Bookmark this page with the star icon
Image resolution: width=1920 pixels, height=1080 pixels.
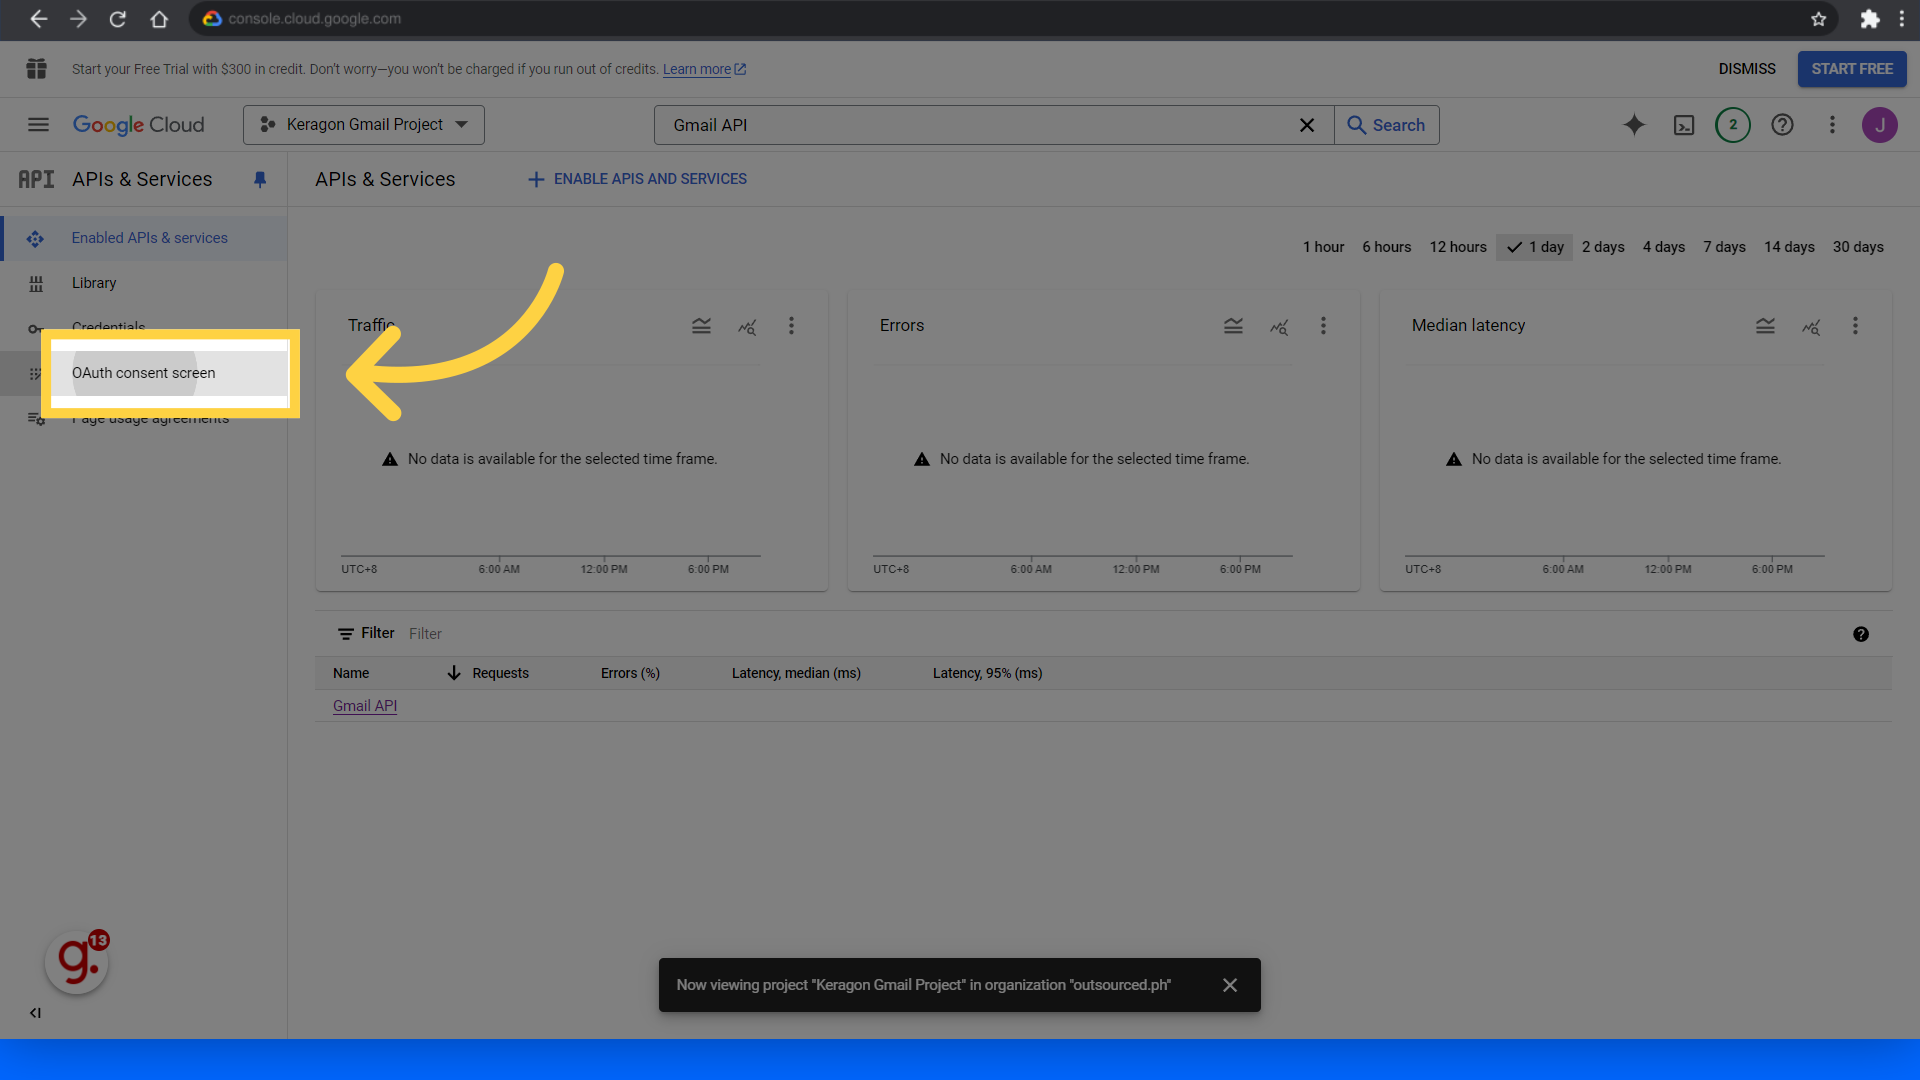coord(1819,19)
